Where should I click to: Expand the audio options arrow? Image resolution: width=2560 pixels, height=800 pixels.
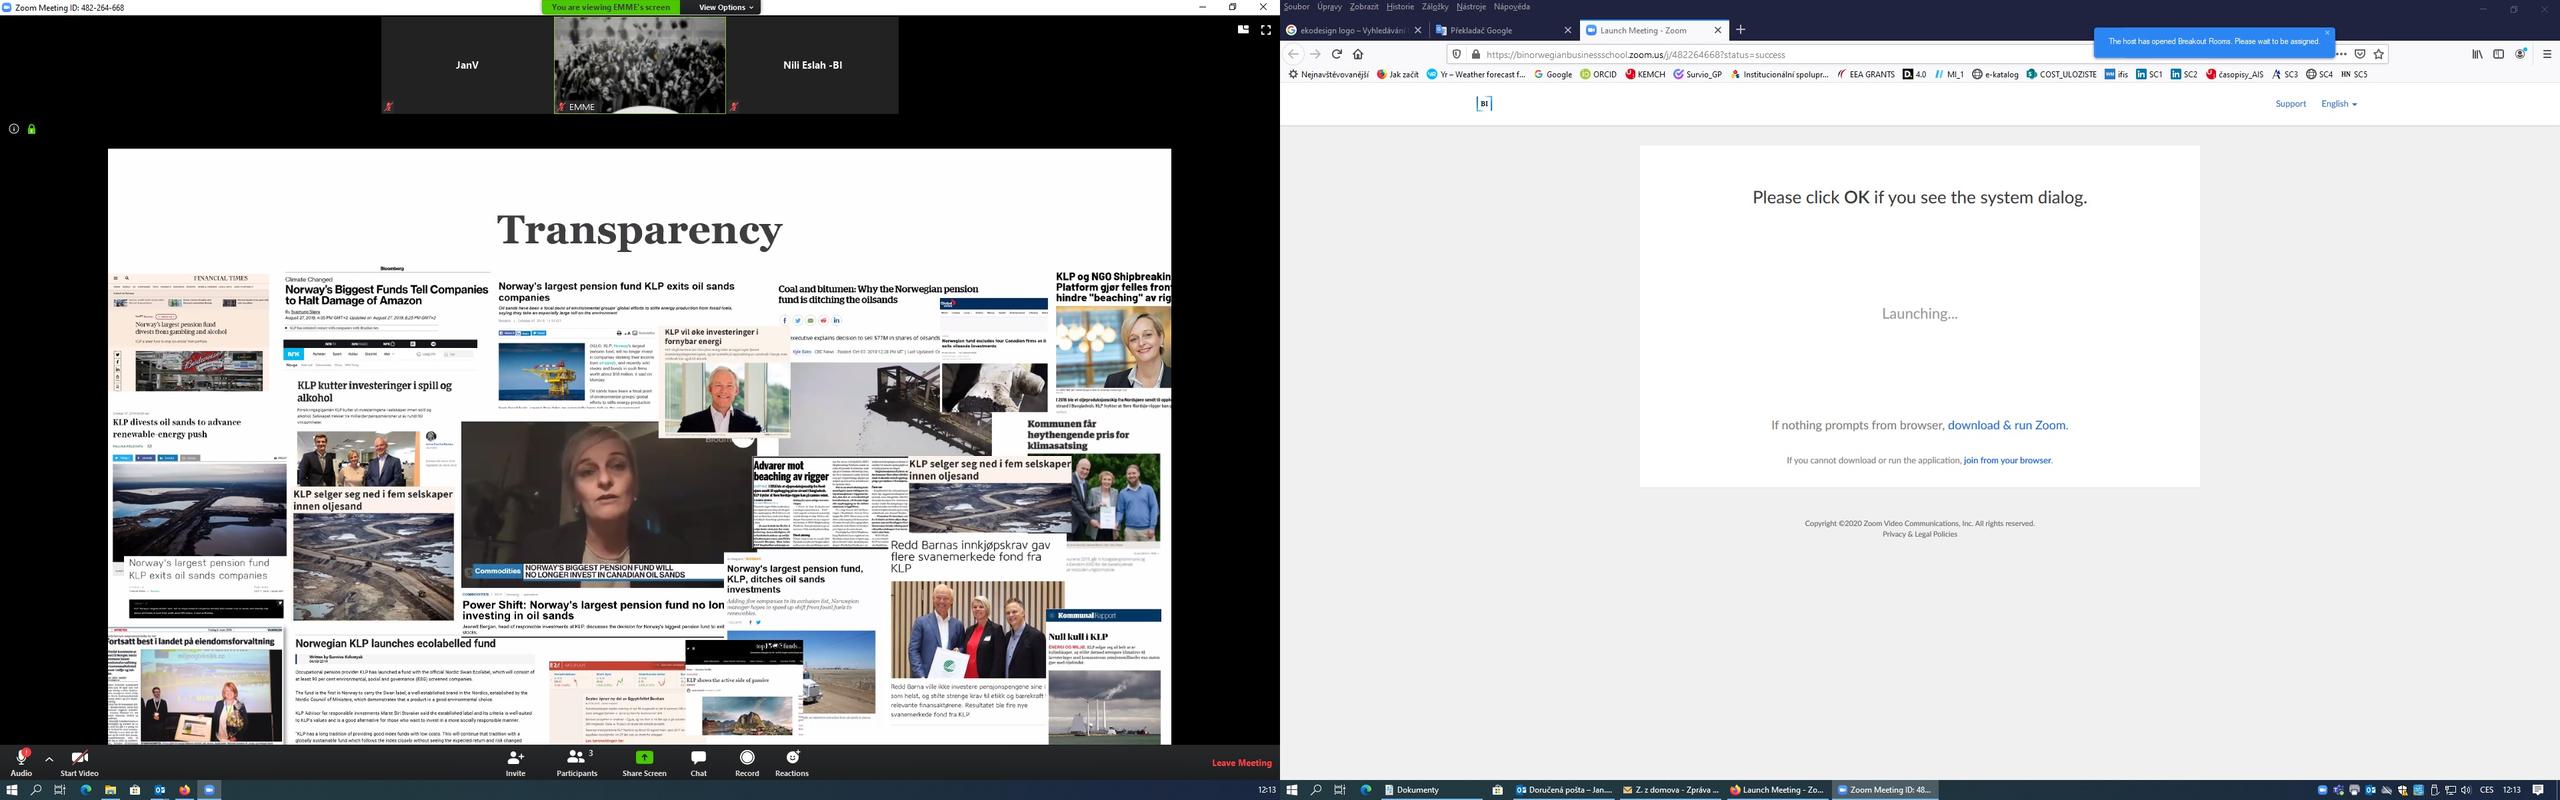(49, 759)
